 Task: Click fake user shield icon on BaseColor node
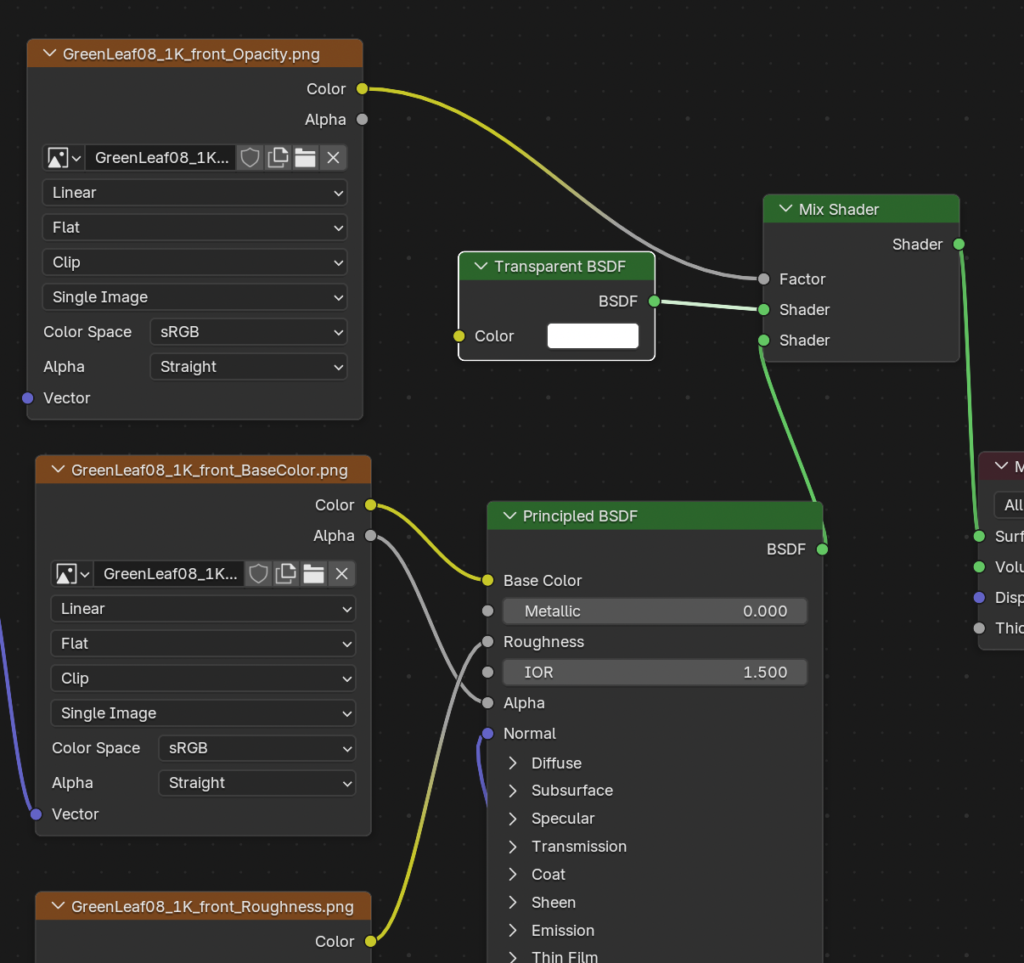[259, 574]
